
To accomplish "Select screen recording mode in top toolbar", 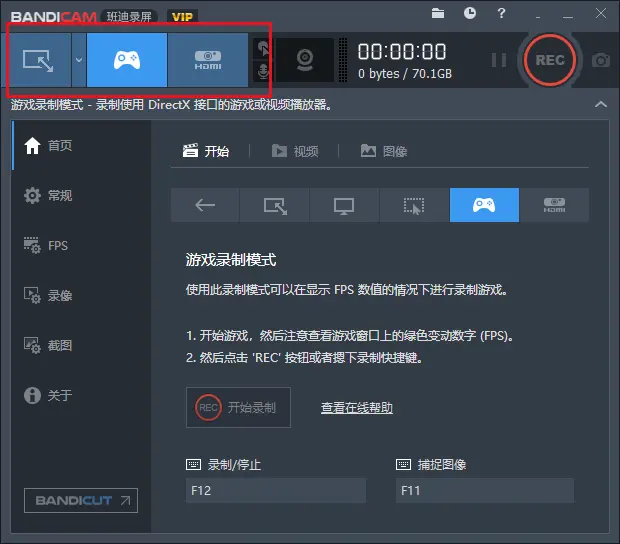I will click(x=40, y=60).
